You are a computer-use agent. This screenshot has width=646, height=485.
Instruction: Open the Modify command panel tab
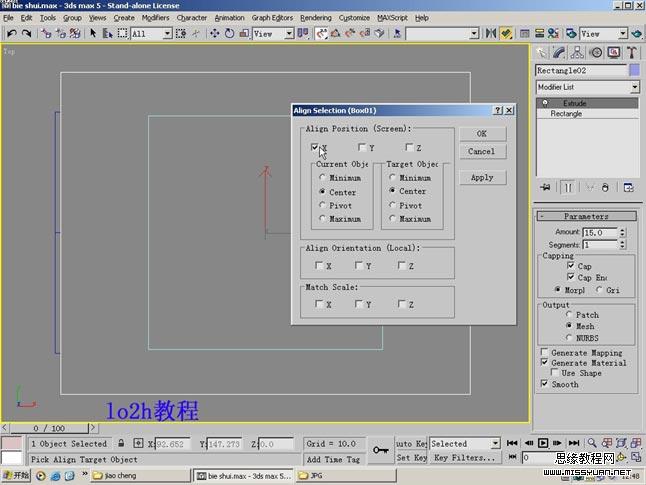[559, 52]
